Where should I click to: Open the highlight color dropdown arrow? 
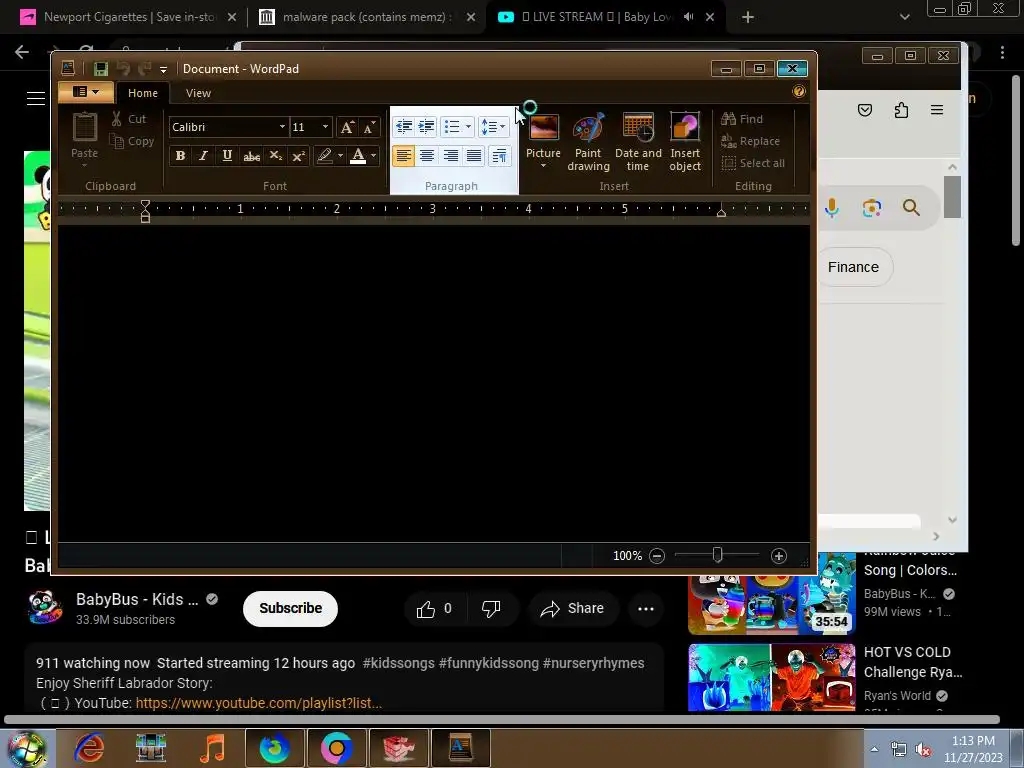[340, 155]
